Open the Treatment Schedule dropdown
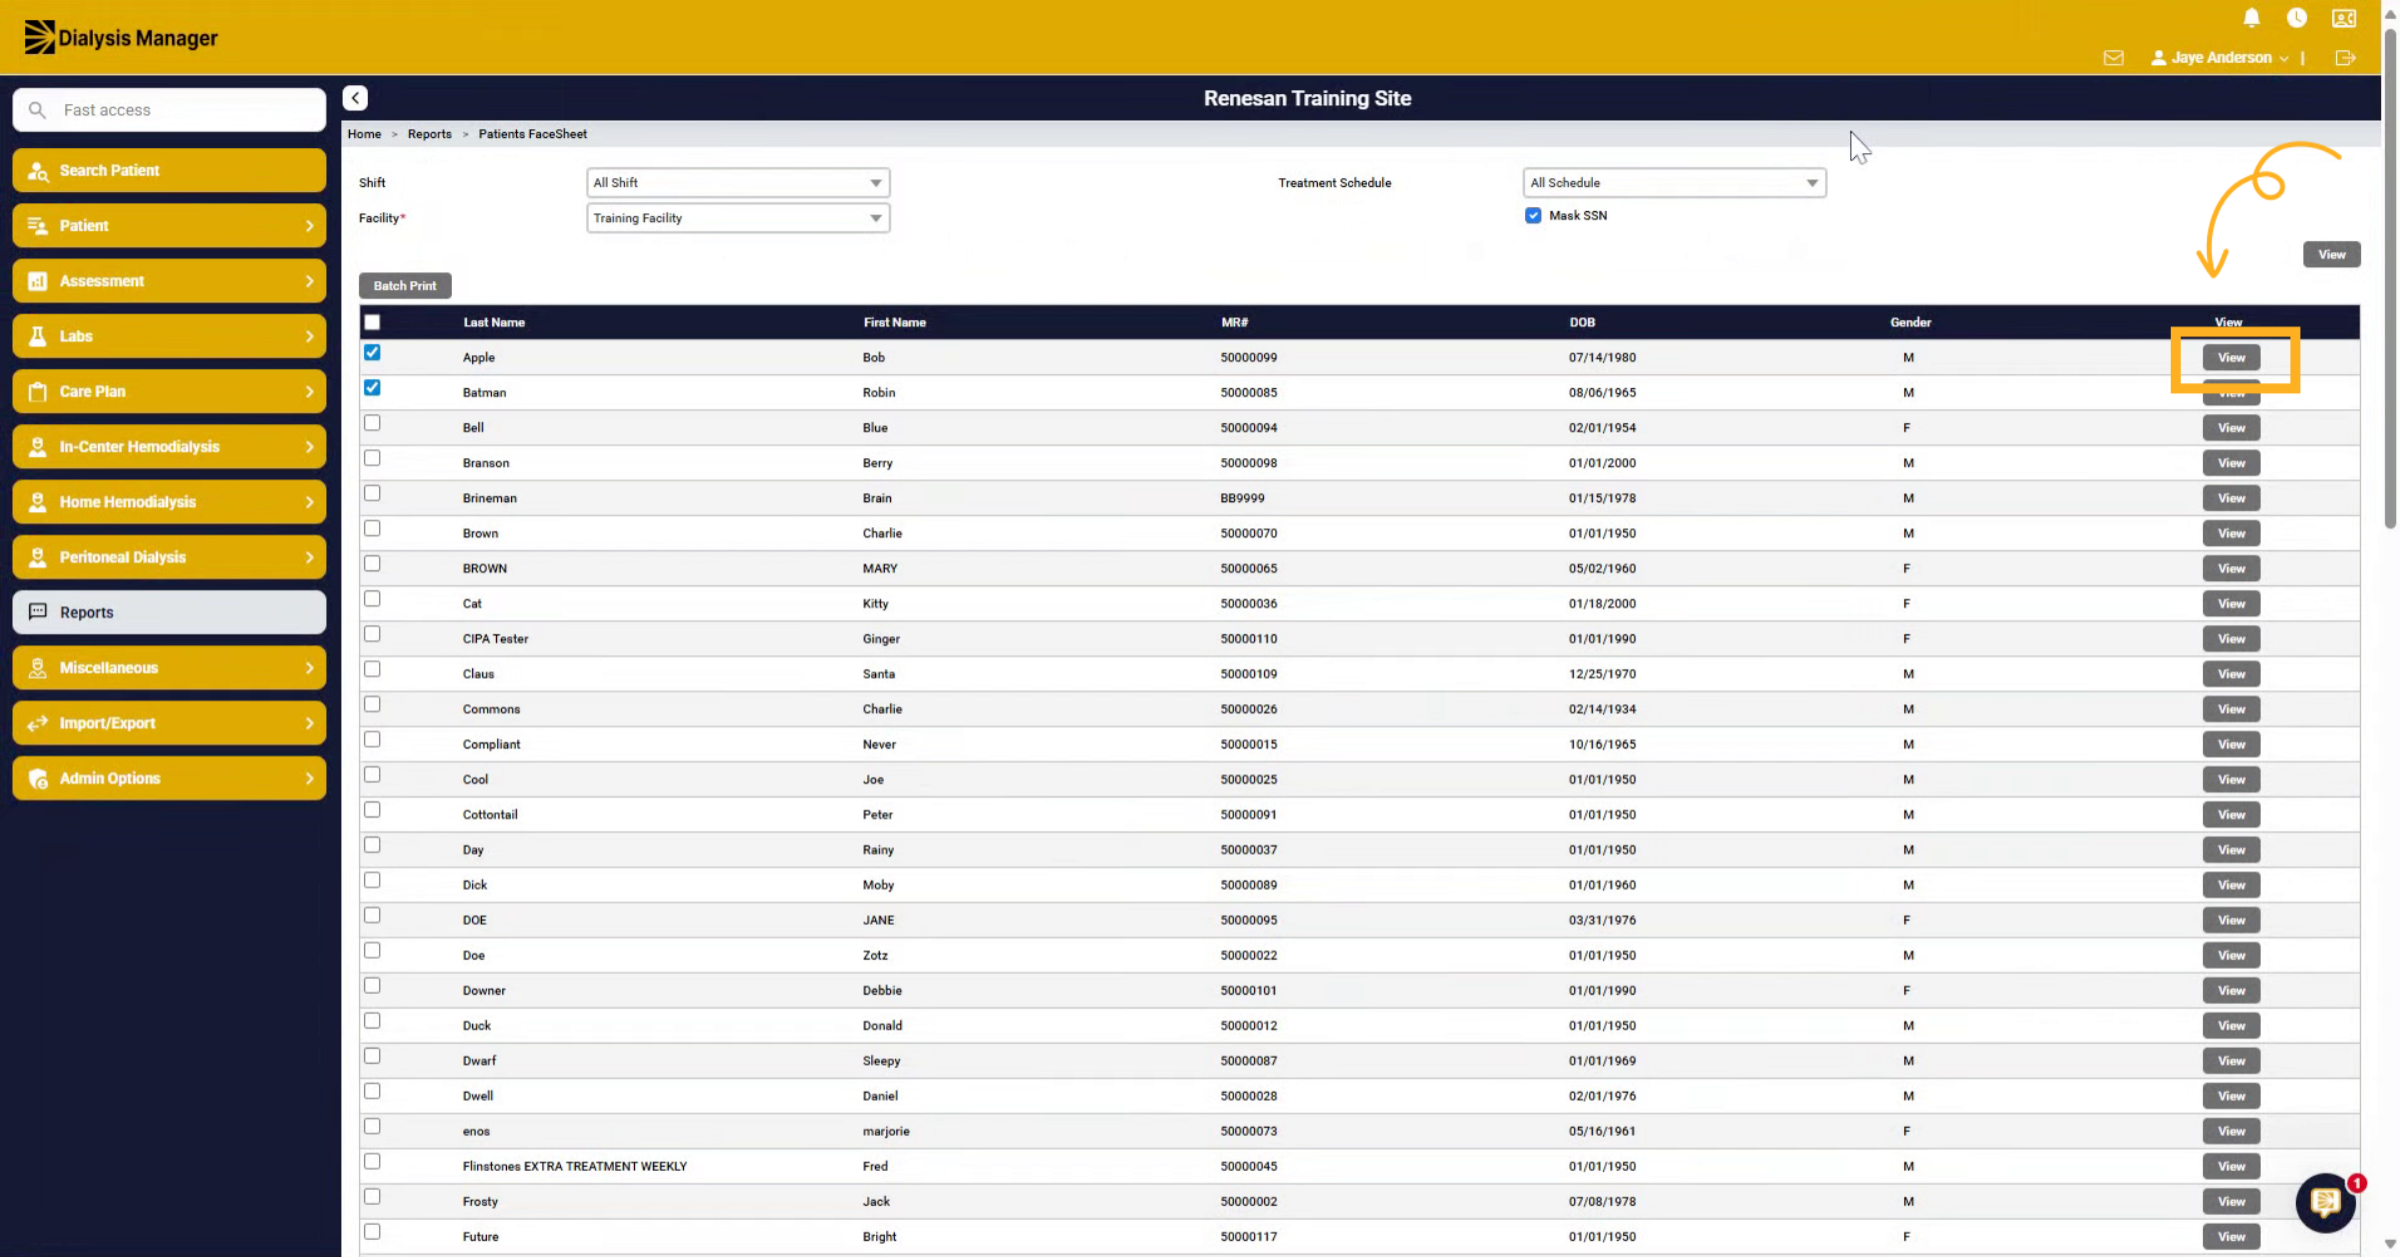The width and height of the screenshot is (2400, 1257). [1674, 183]
